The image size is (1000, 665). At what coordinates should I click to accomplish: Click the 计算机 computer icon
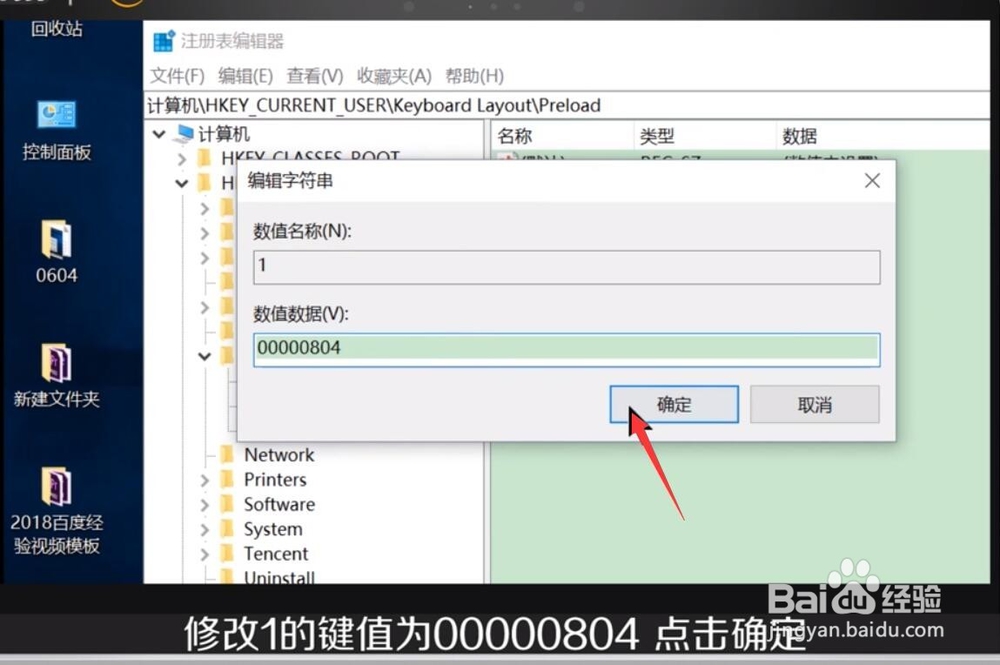point(184,134)
